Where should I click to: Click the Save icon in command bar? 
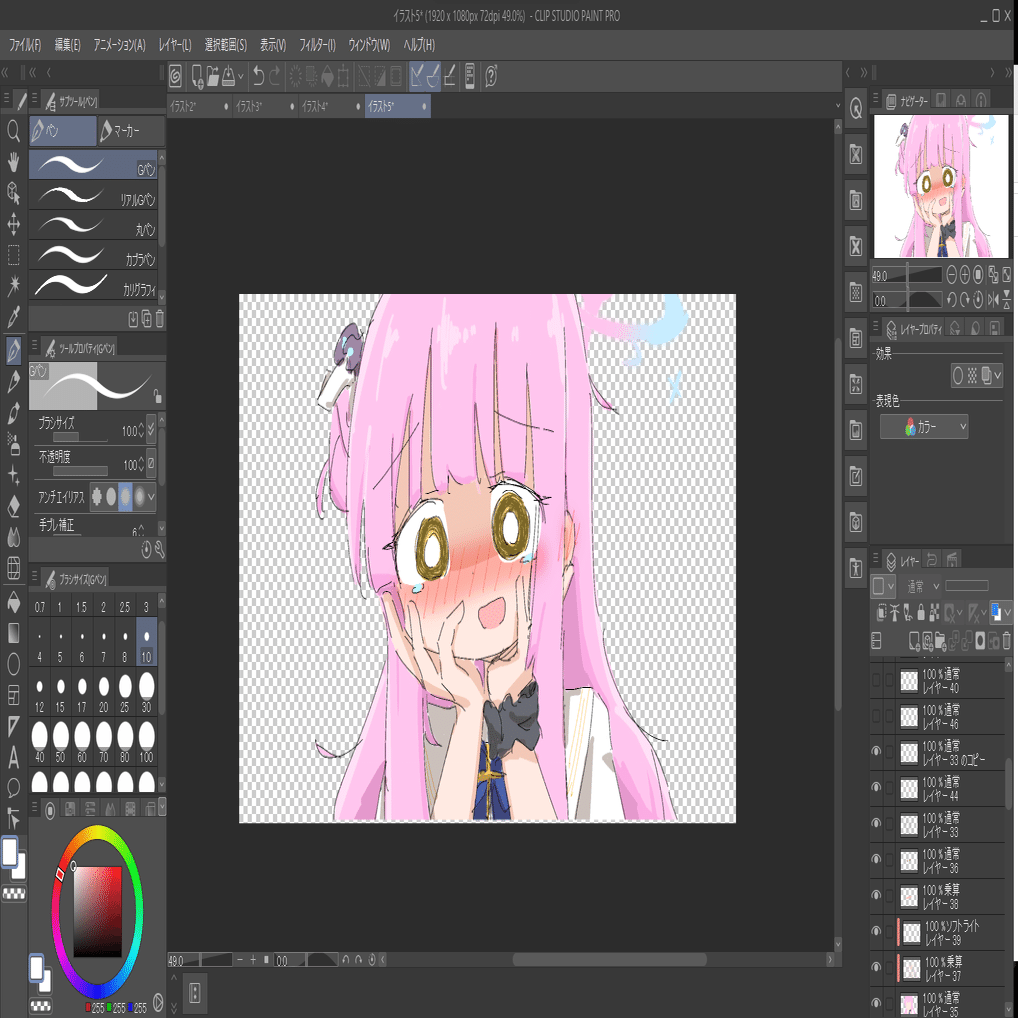(229, 77)
